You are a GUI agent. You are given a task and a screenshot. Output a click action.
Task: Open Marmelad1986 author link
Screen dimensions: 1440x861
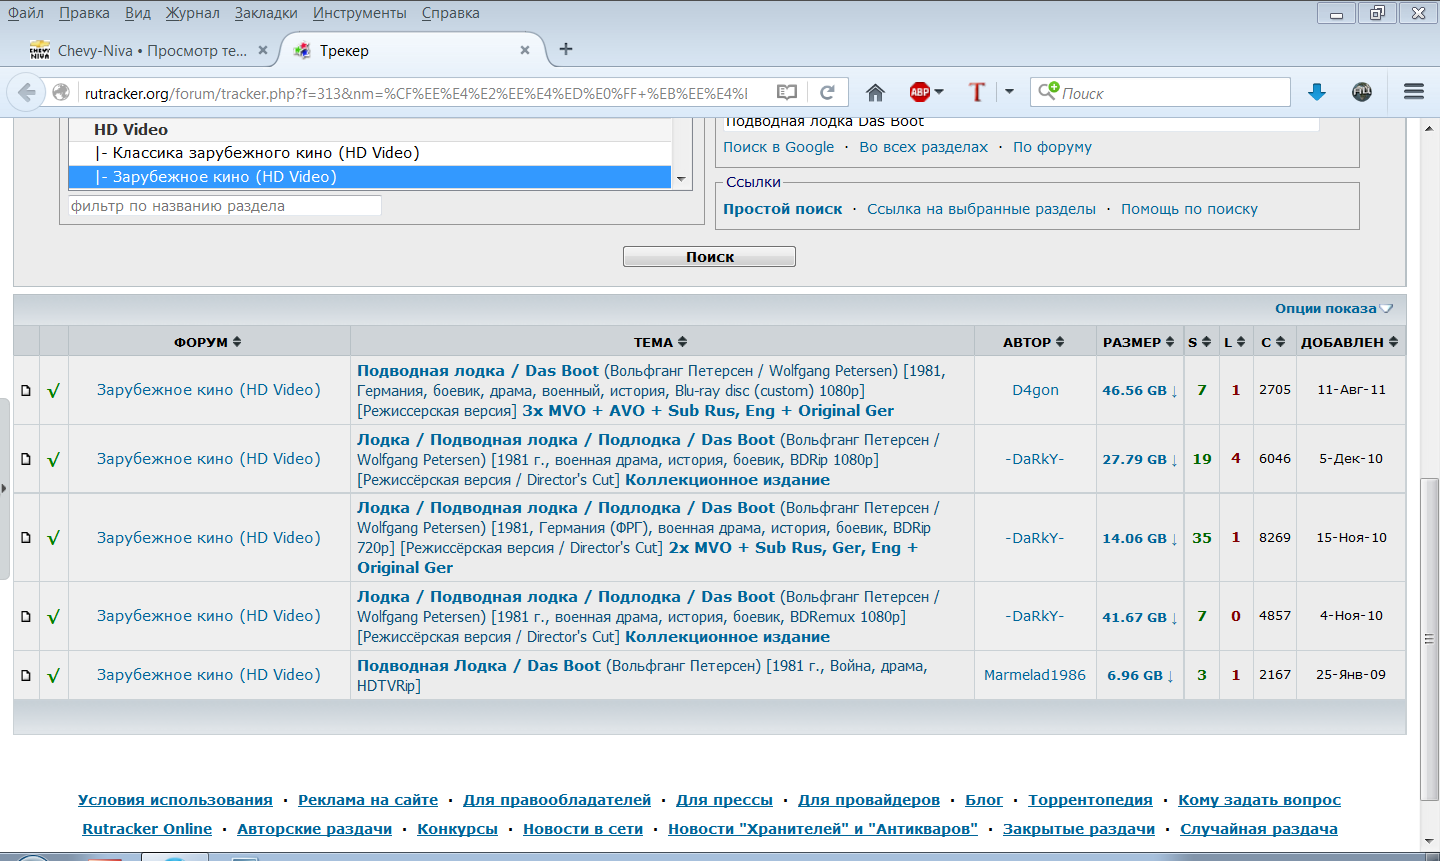click(1035, 675)
